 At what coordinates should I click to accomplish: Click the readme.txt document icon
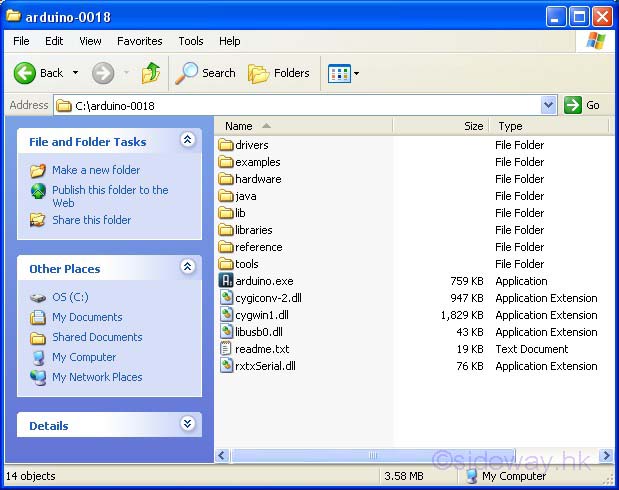click(x=225, y=349)
